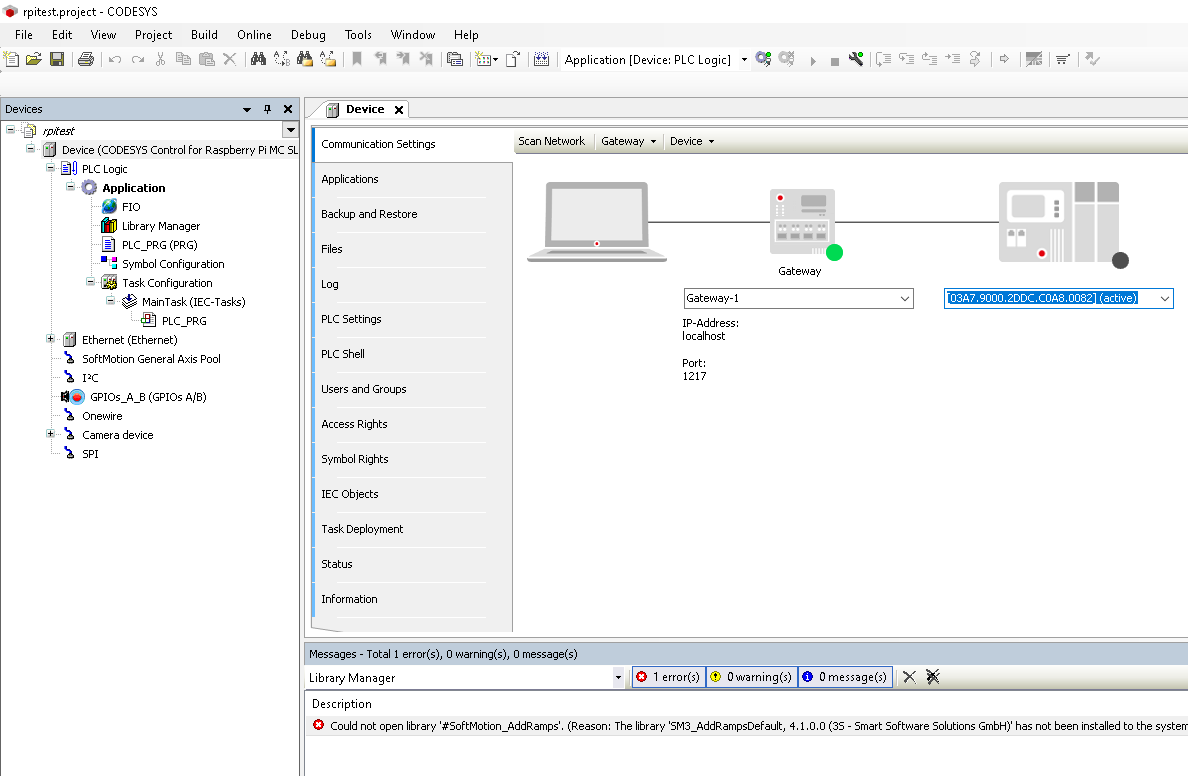
Task: Select the FIO item in the tree
Action: click(130, 206)
